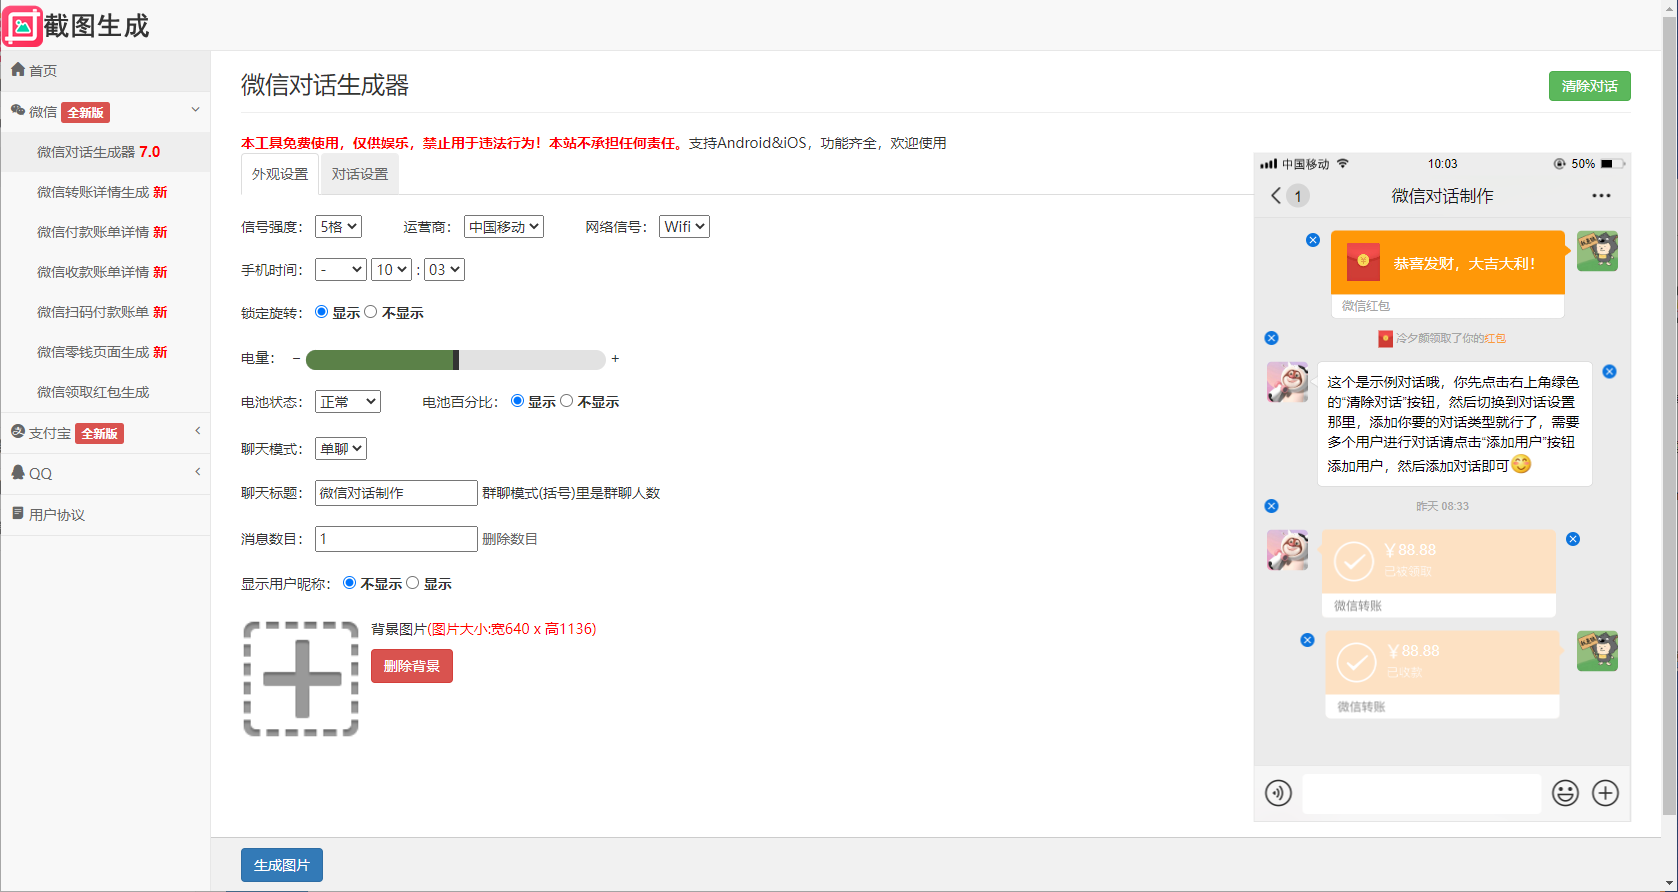The image size is (1678, 892).
Task: Click the orange red packet message bubble
Action: click(1447, 263)
